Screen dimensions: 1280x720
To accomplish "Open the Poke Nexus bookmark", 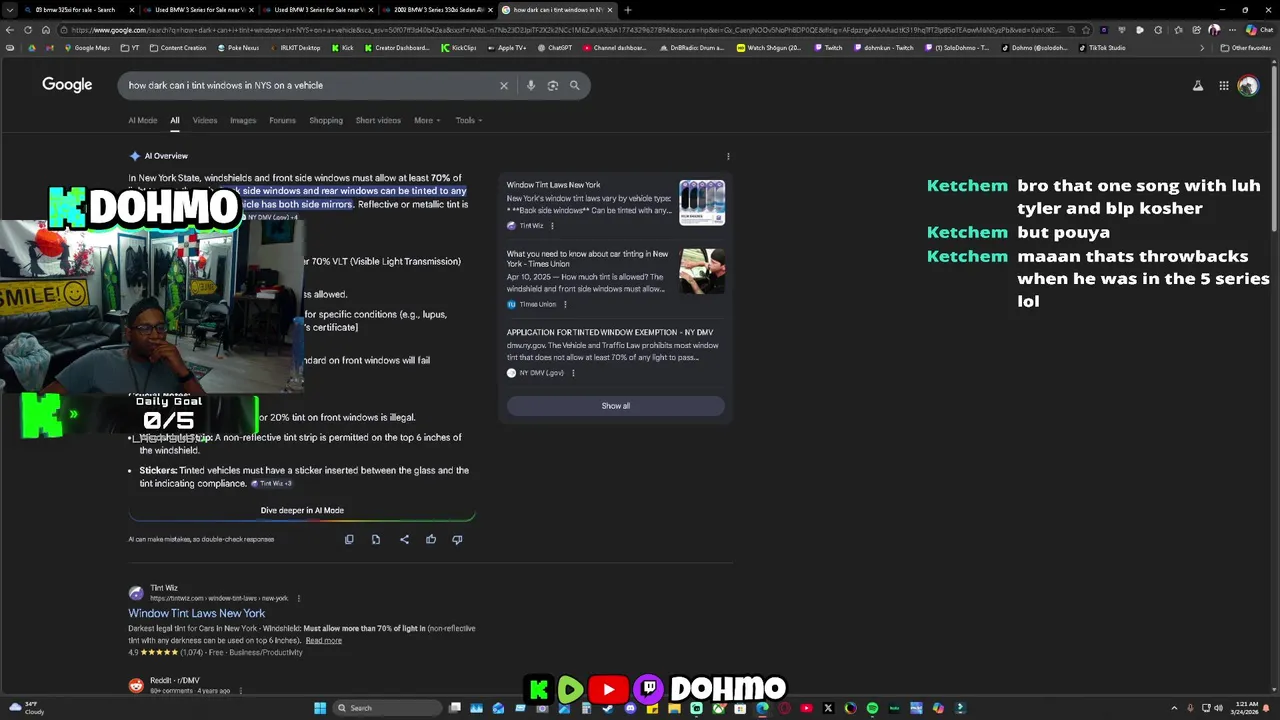I will 237,48.
